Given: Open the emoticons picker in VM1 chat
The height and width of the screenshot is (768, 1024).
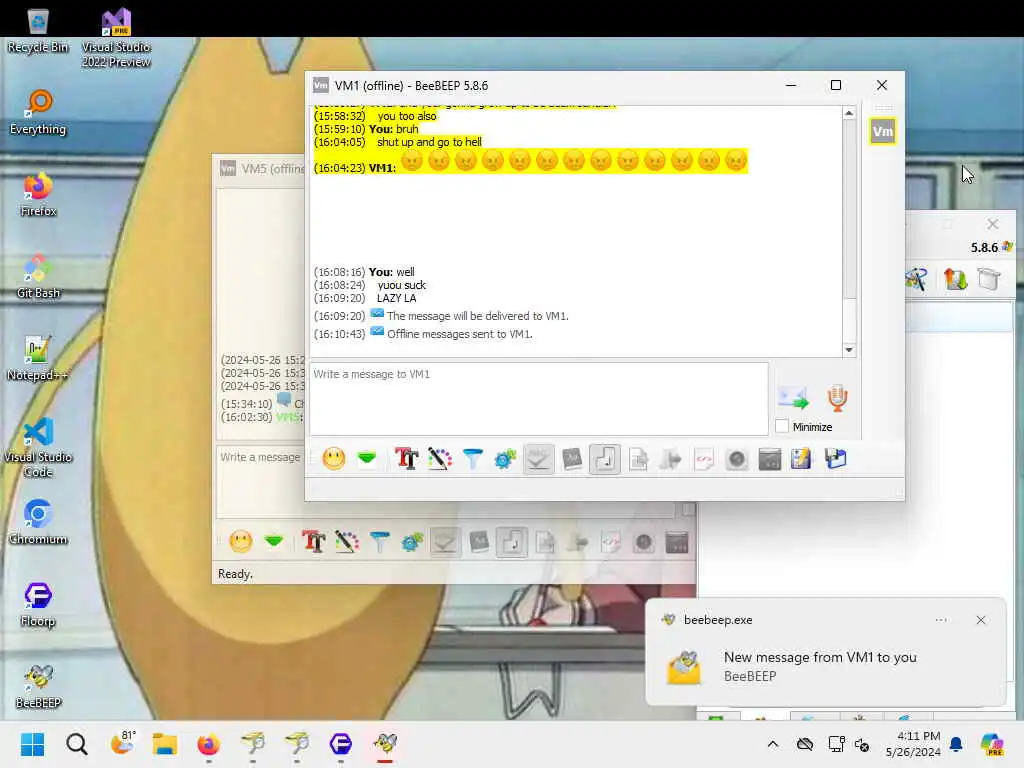Looking at the screenshot, I should pos(334,458).
